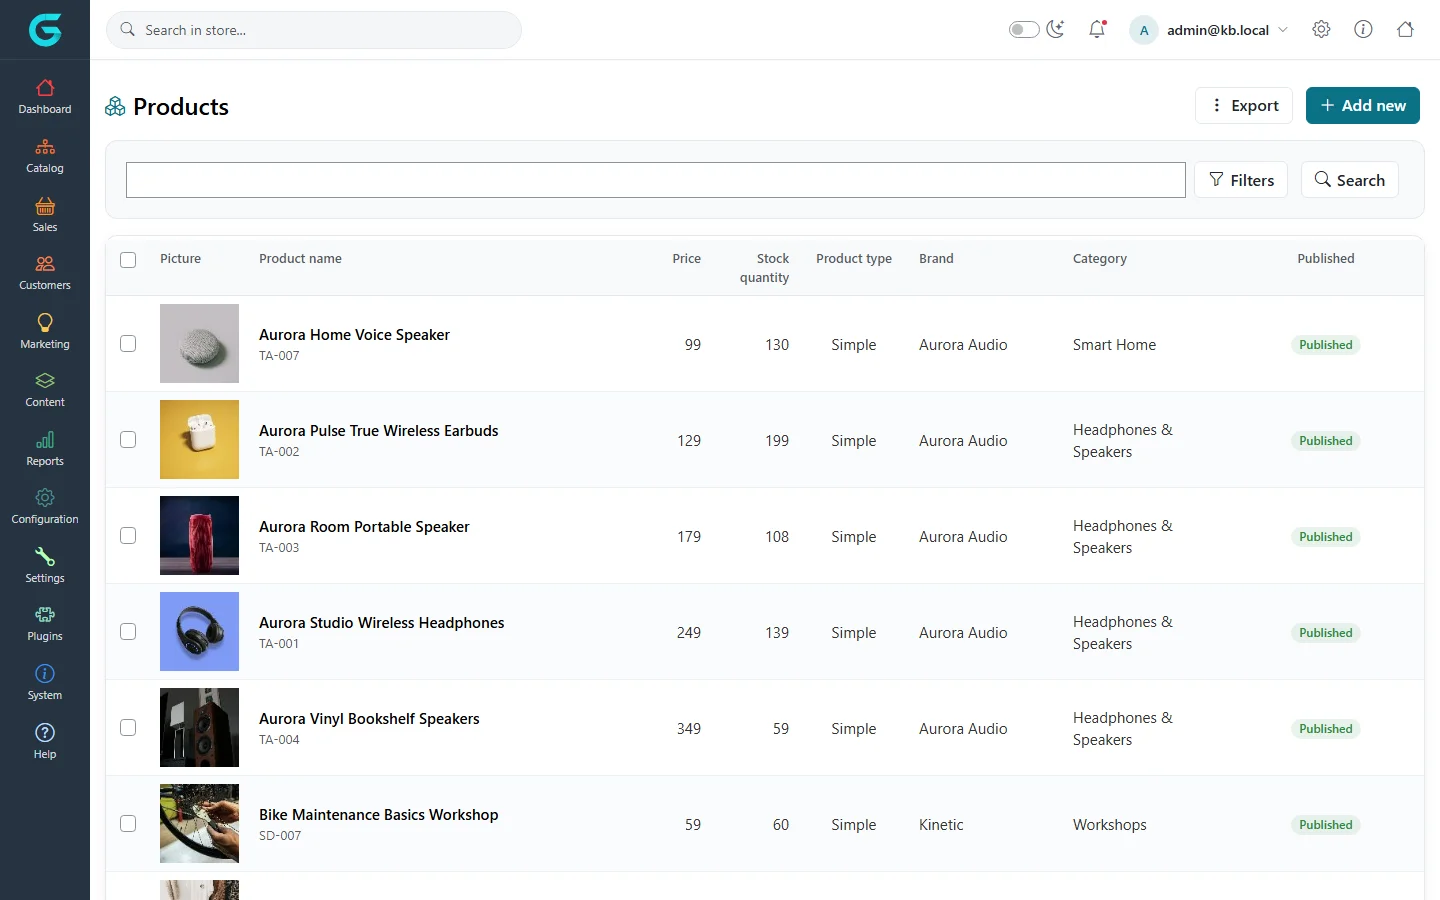
Task: Open Bike Maintenance Basics Workshop product link
Action: tap(378, 815)
